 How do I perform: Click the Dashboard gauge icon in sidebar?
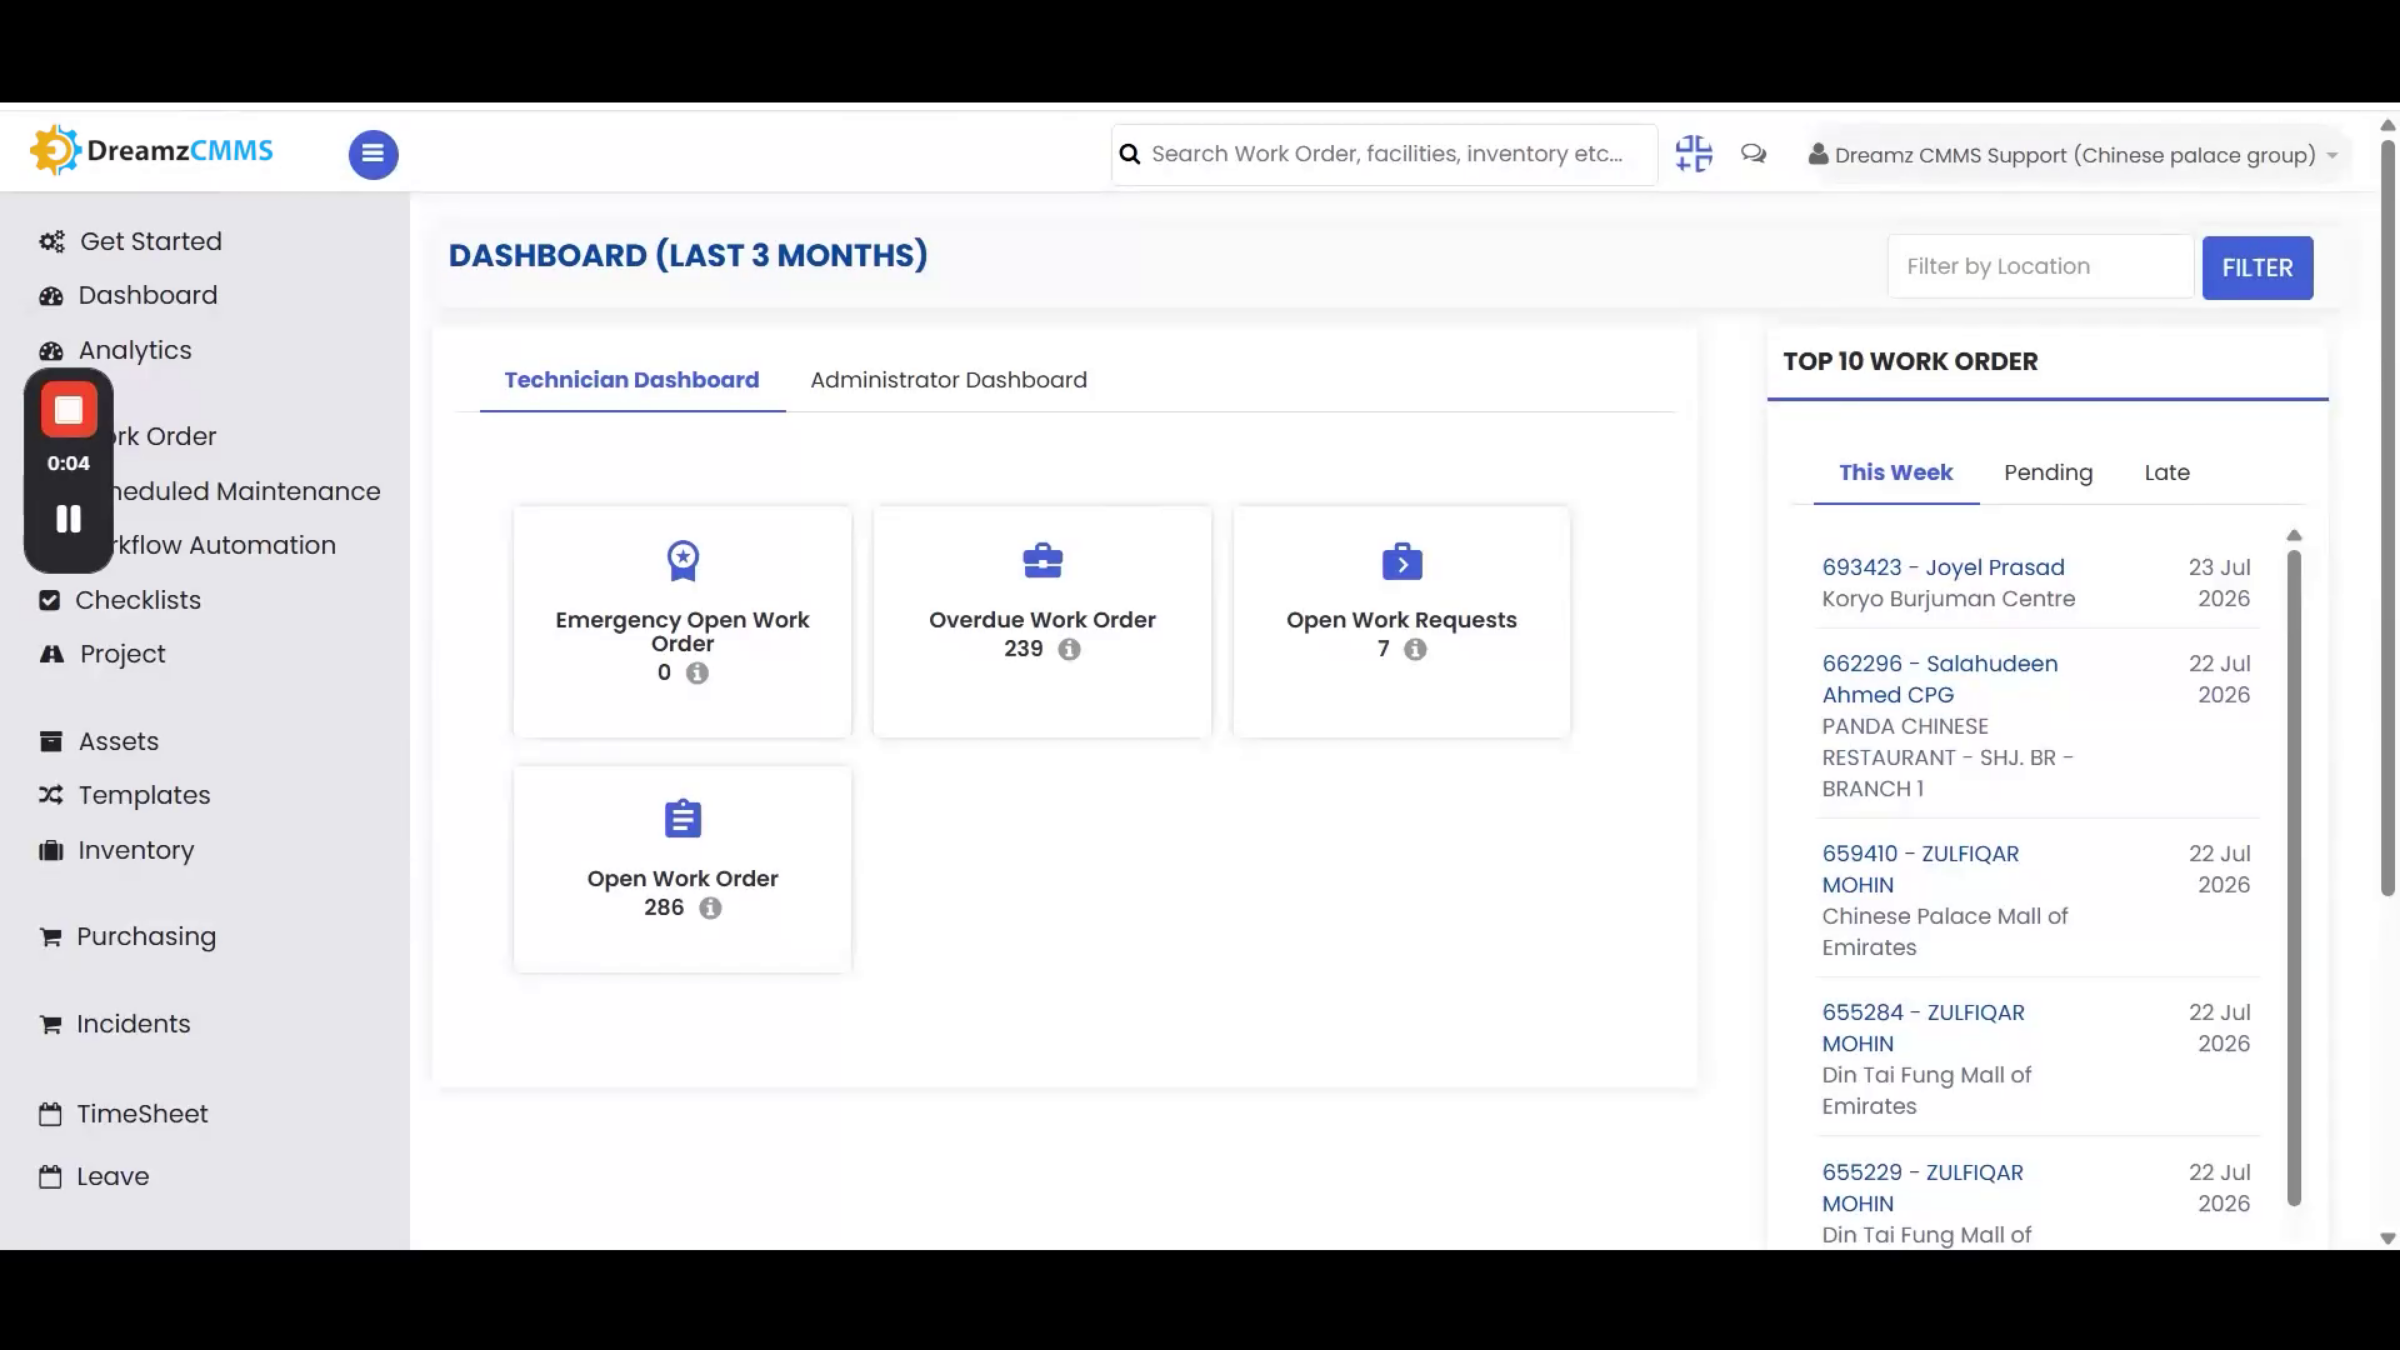(x=51, y=296)
